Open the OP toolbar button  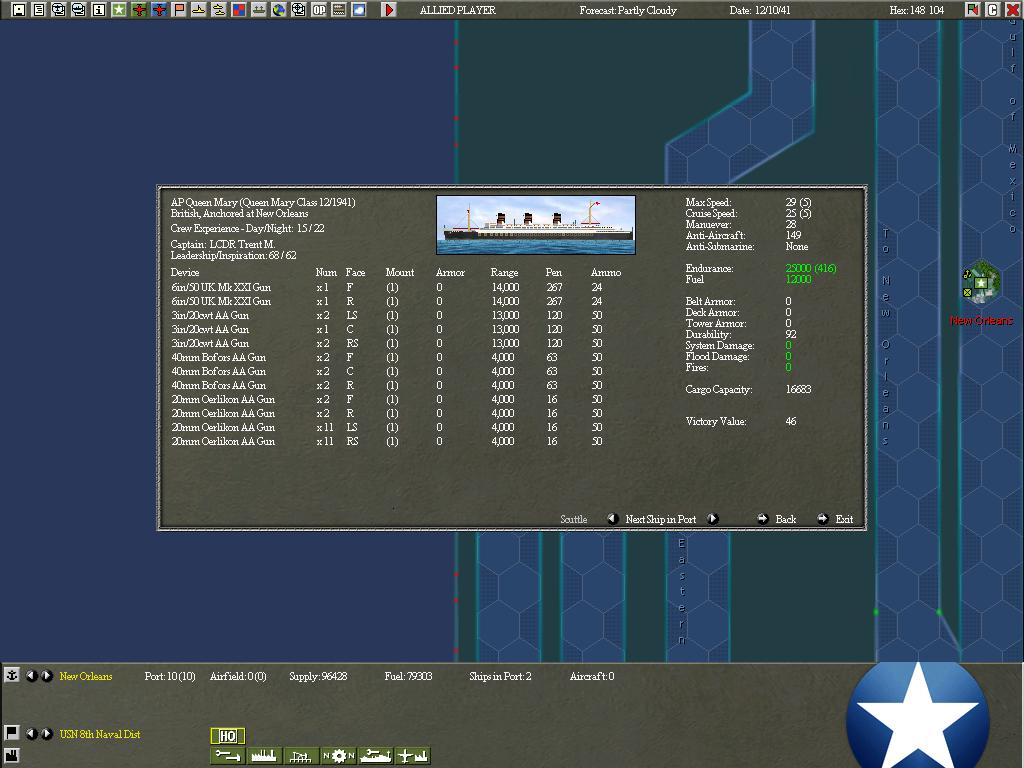point(319,10)
